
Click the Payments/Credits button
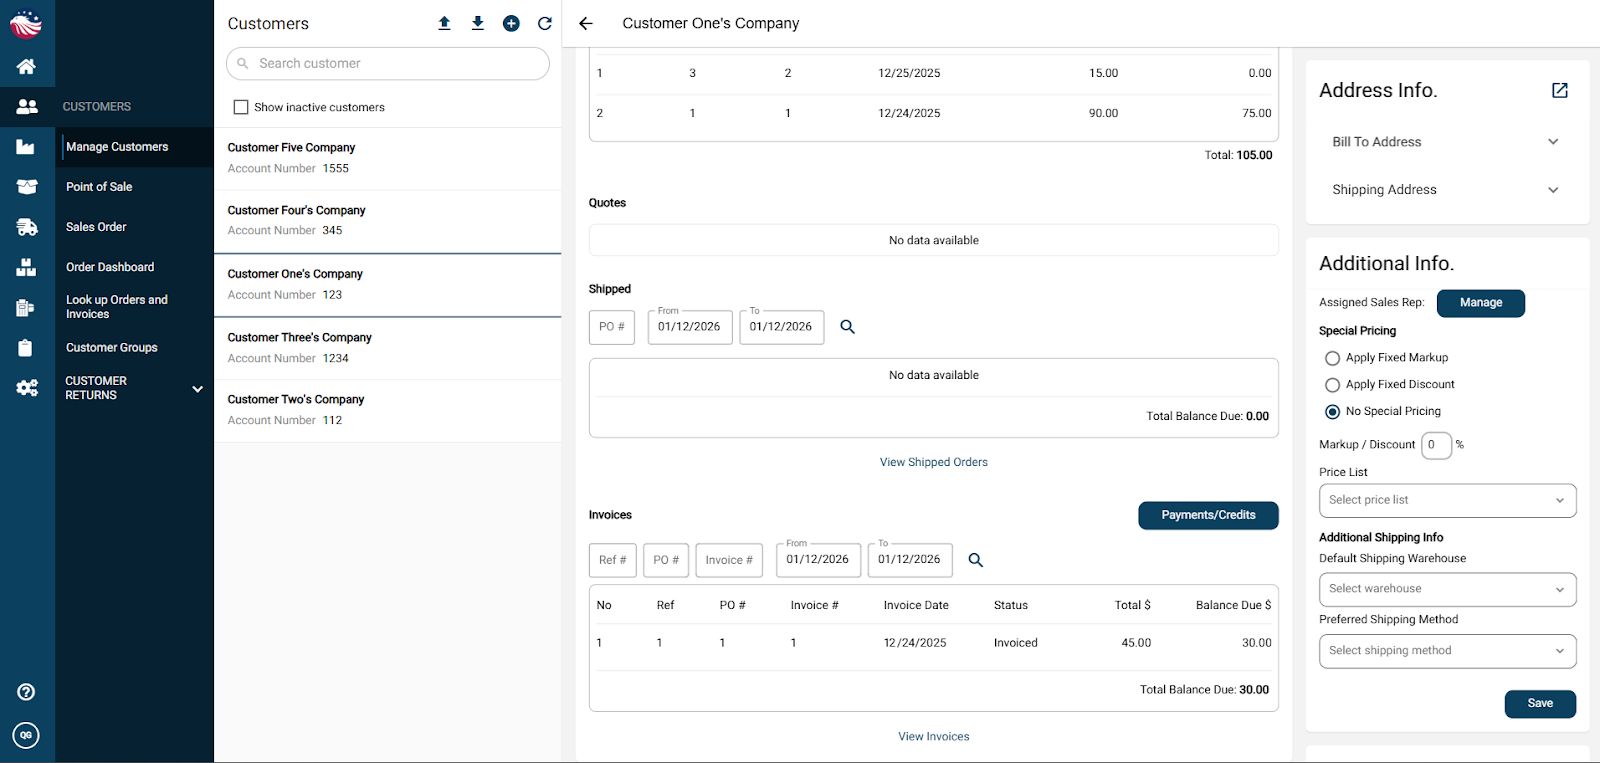tap(1208, 515)
